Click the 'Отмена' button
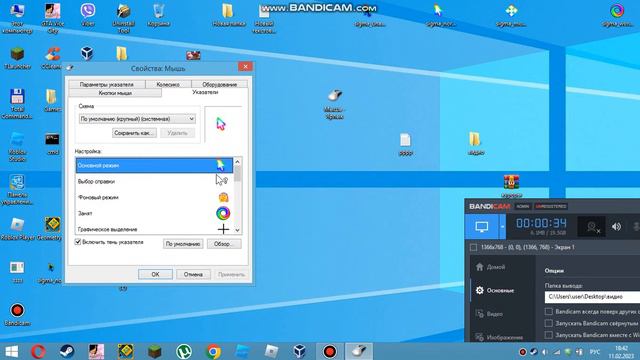The height and width of the screenshot is (360, 640). [x=193, y=274]
